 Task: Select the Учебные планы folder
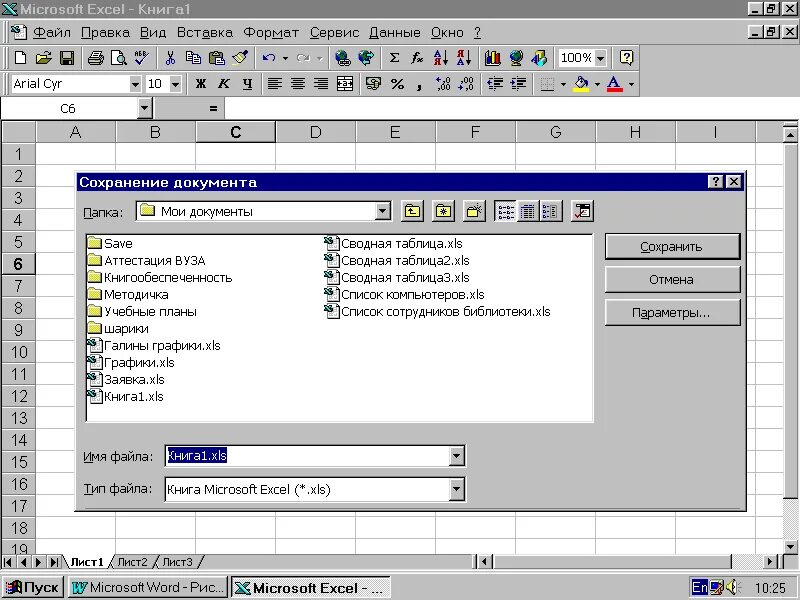click(142, 311)
